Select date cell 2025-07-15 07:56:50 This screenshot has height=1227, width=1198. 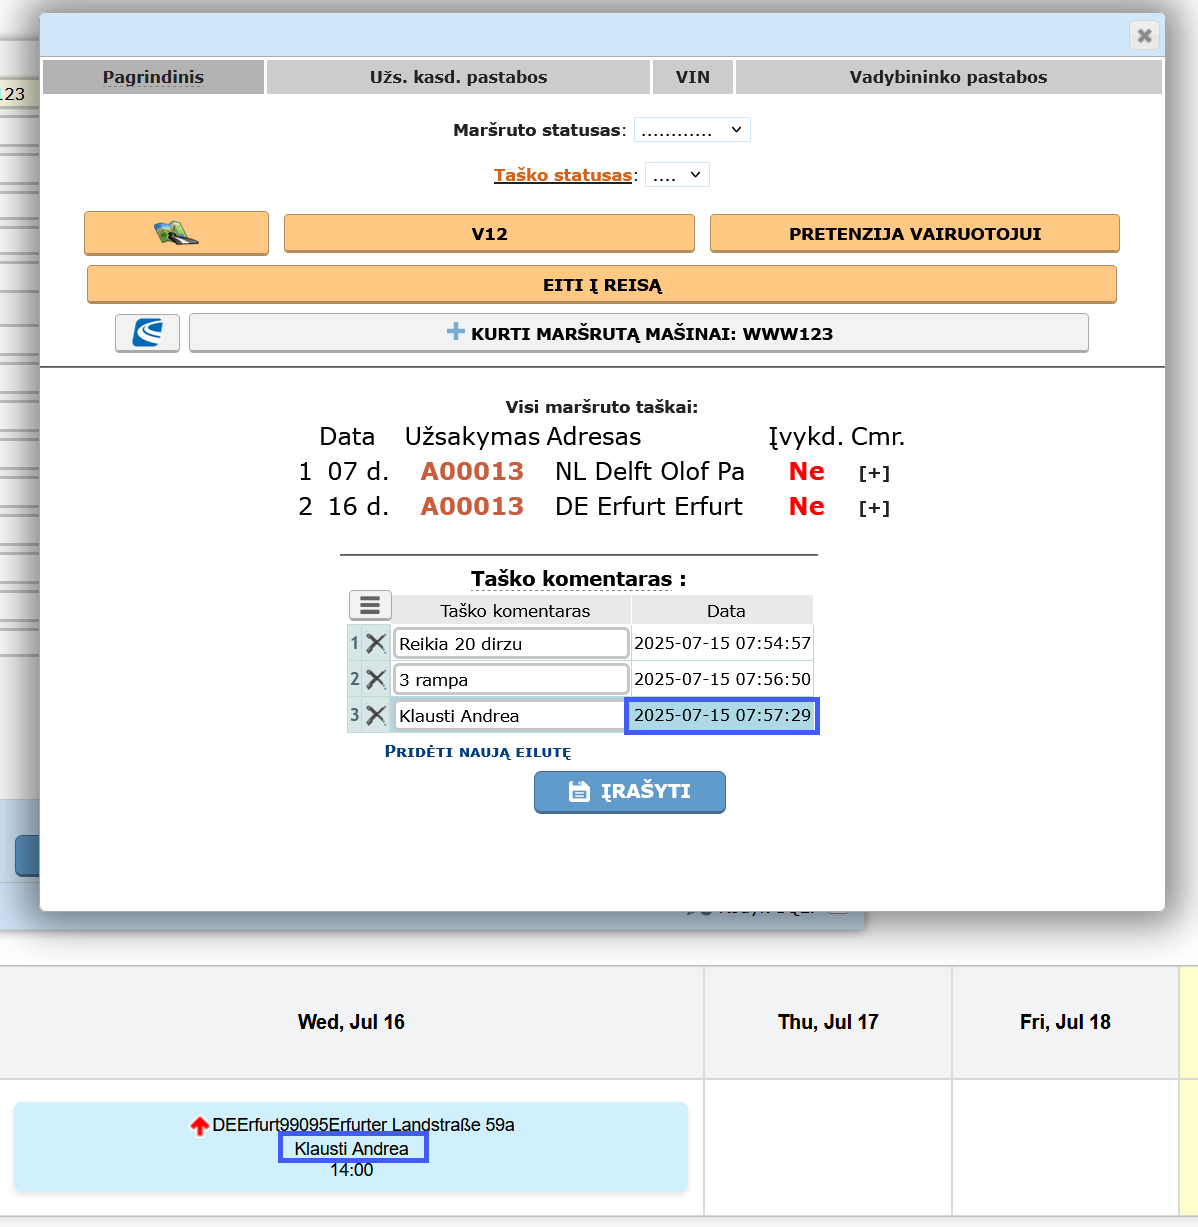tap(722, 679)
